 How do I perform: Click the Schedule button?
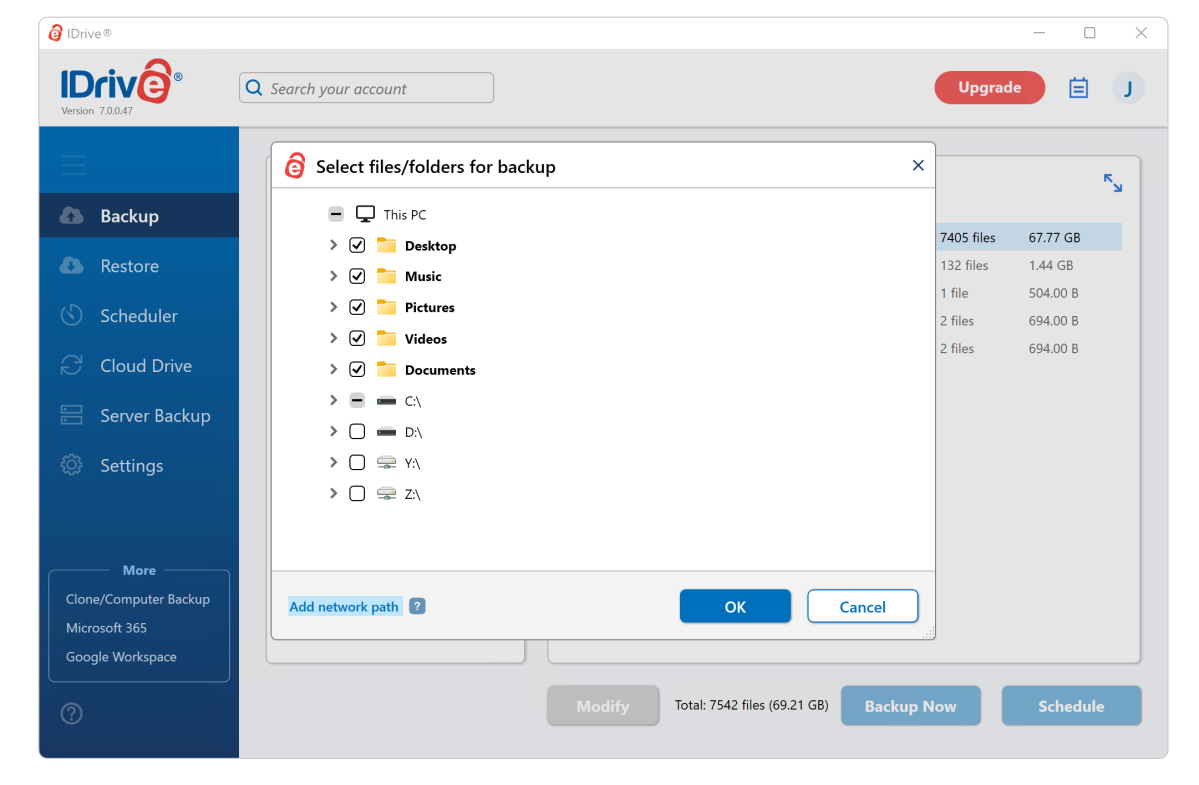tap(1071, 706)
